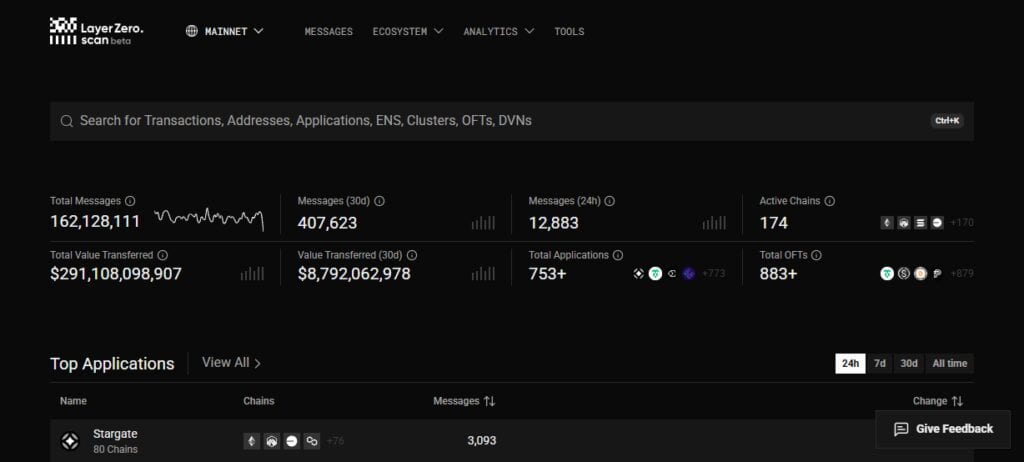Click the info icon beside Active Chains
This screenshot has height=462, width=1024.
(x=829, y=201)
